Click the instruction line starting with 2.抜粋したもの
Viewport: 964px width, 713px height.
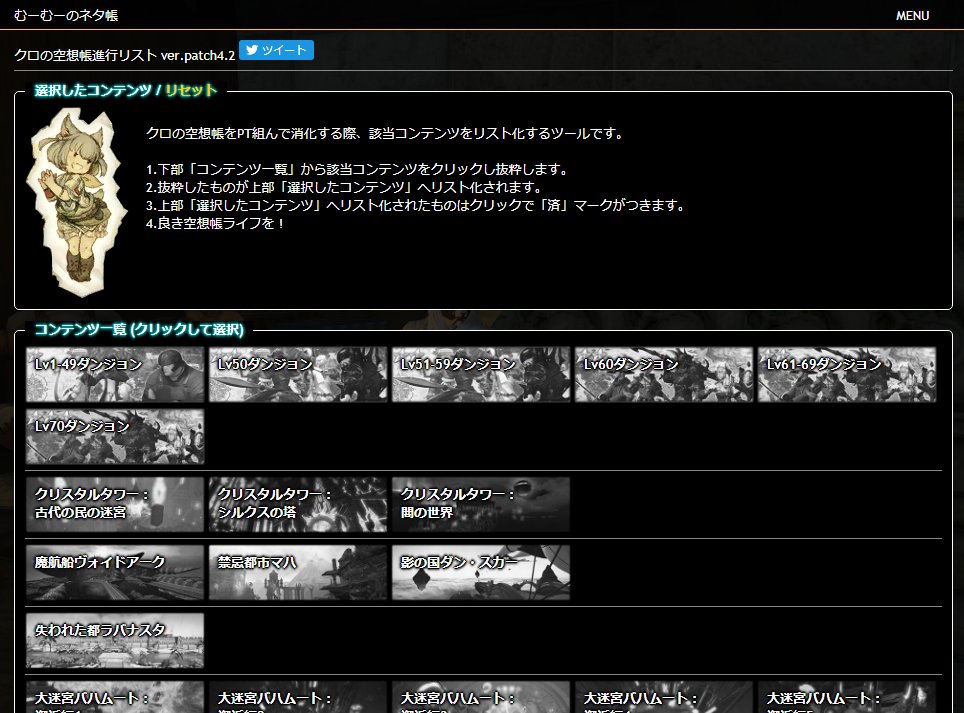click(345, 187)
